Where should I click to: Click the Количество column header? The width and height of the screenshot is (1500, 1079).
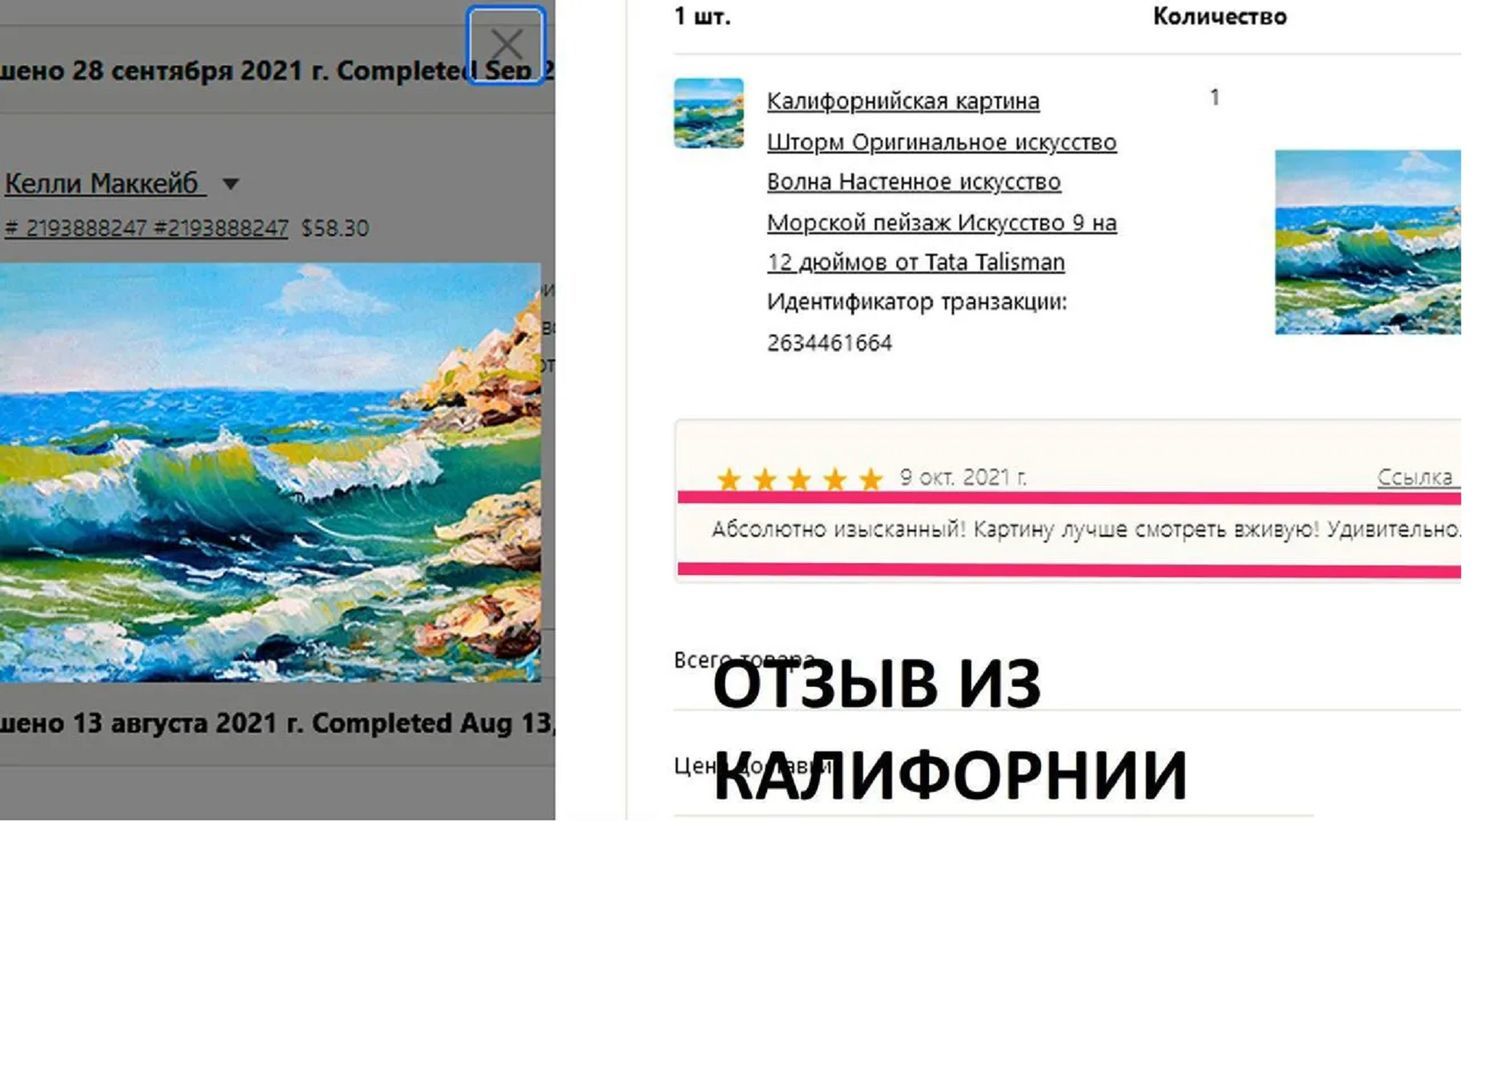[1219, 16]
